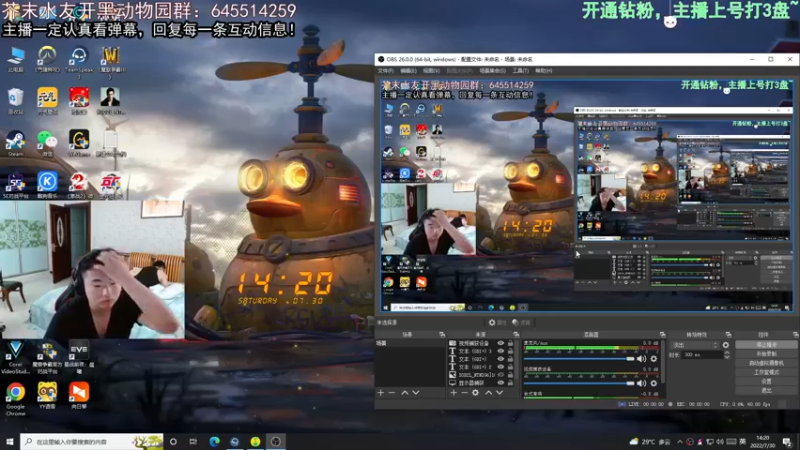
Task: Open the Tools menu in OBS
Action: (520, 71)
